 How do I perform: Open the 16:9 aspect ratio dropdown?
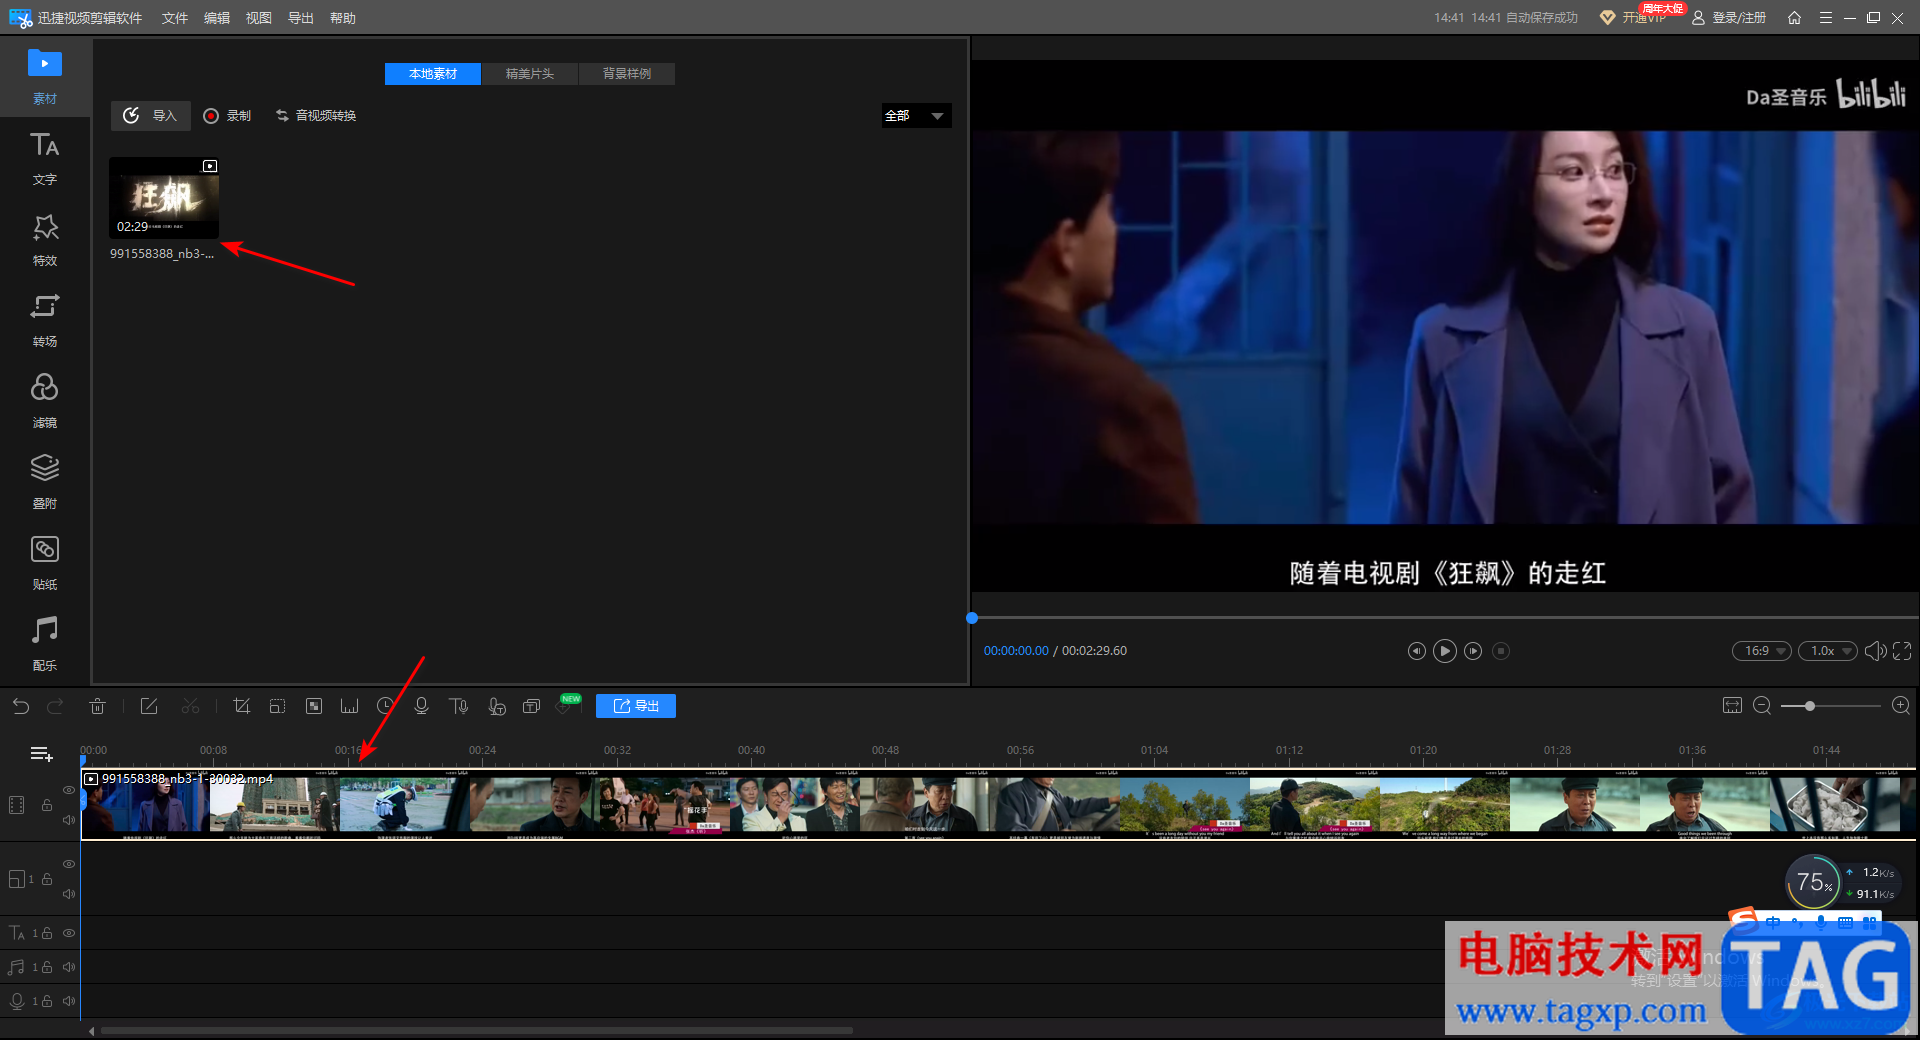(x=1762, y=651)
